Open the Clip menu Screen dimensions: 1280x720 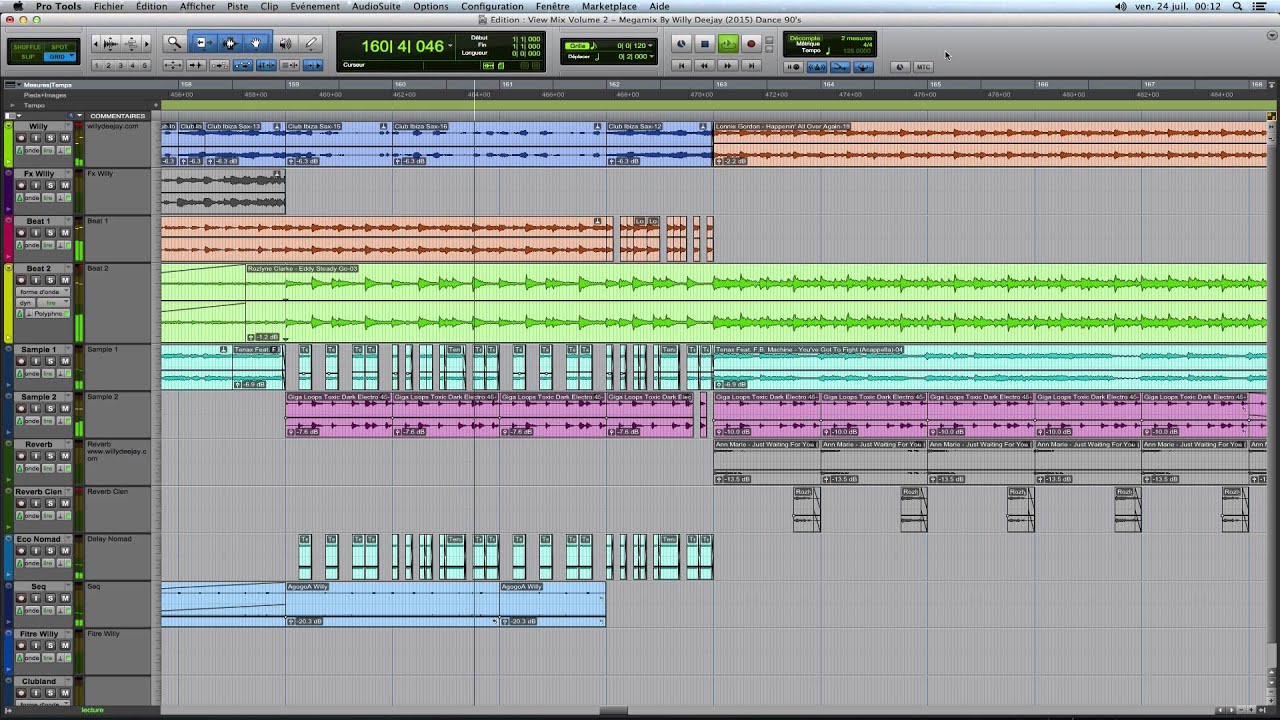coord(269,6)
